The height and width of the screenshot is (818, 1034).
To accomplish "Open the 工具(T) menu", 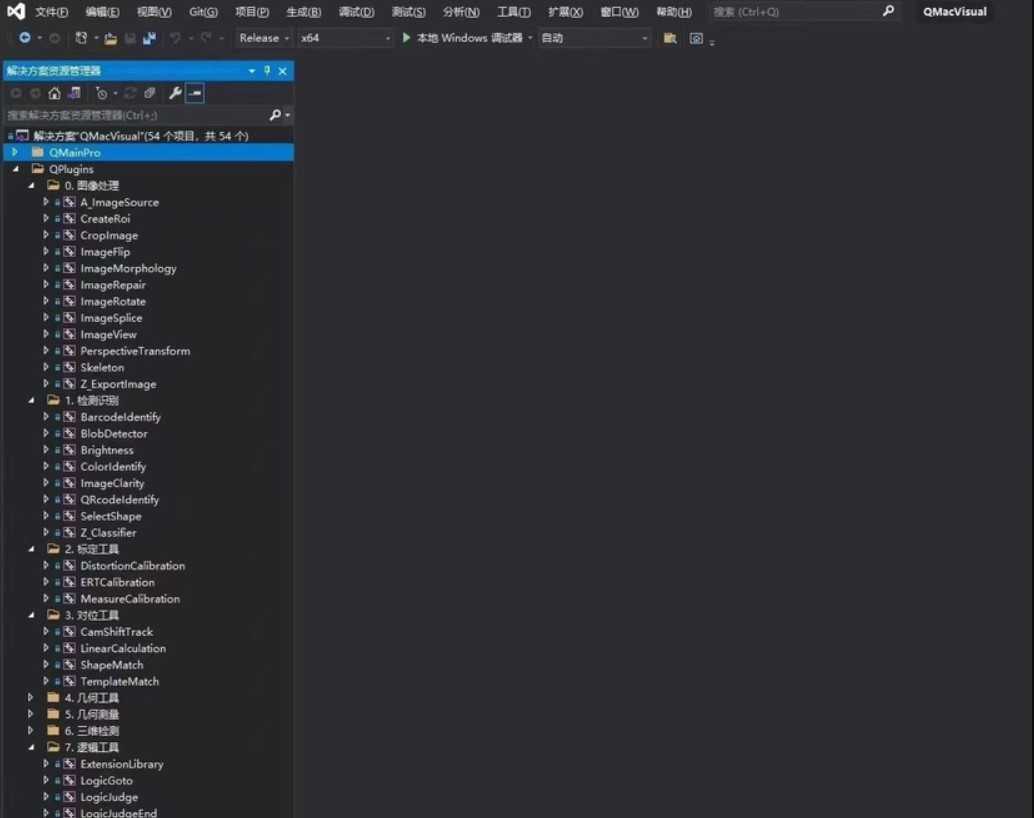I will click(514, 12).
